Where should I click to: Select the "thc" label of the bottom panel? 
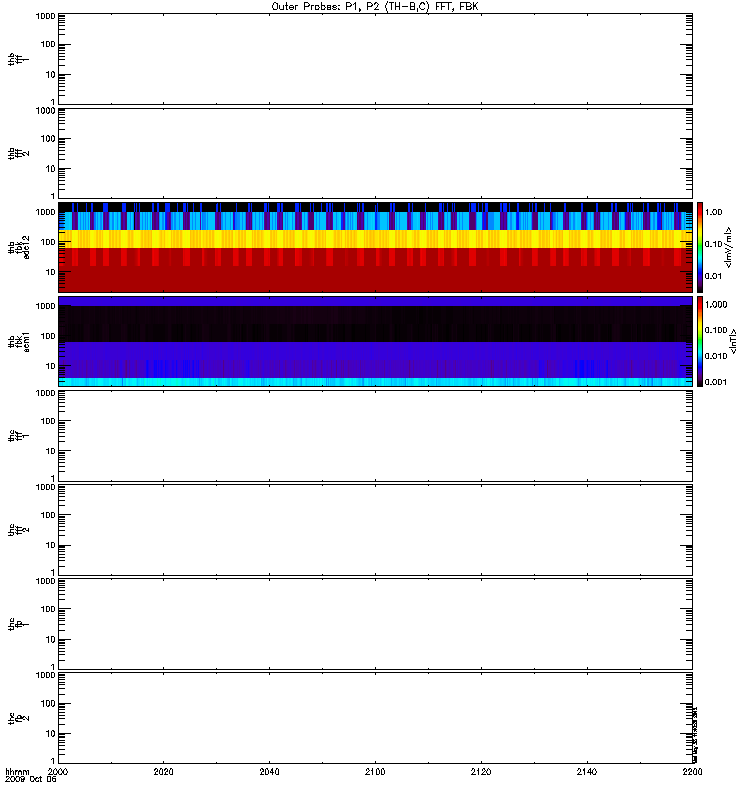[x=11, y=718]
